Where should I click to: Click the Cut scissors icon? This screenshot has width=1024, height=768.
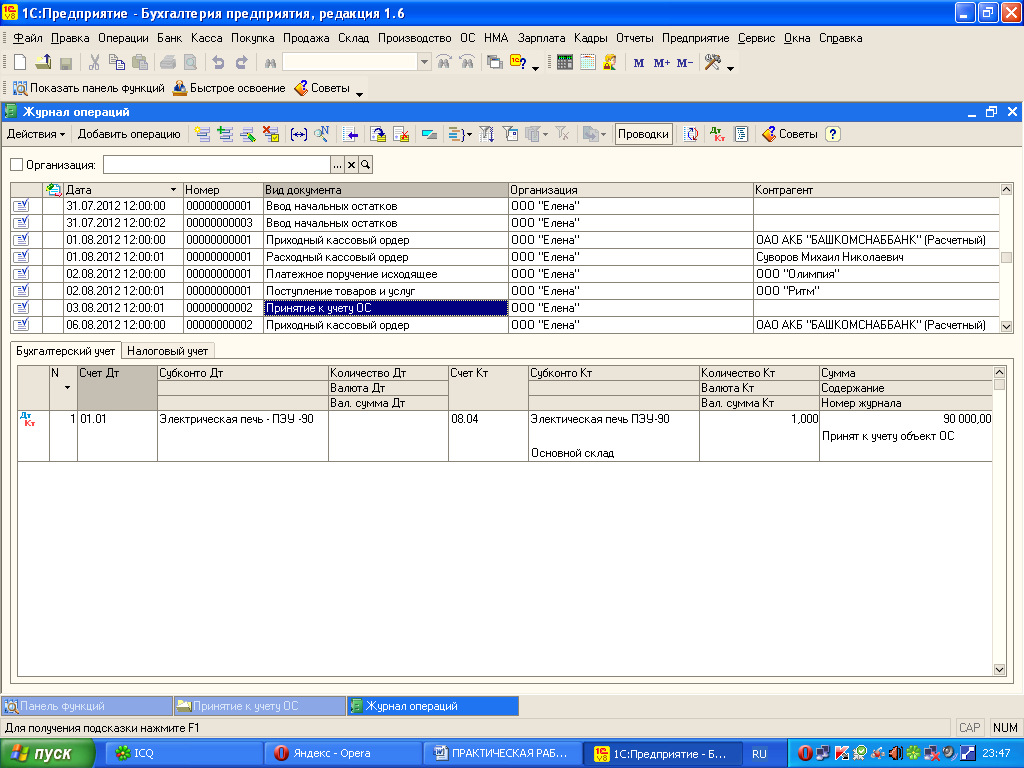click(x=94, y=63)
